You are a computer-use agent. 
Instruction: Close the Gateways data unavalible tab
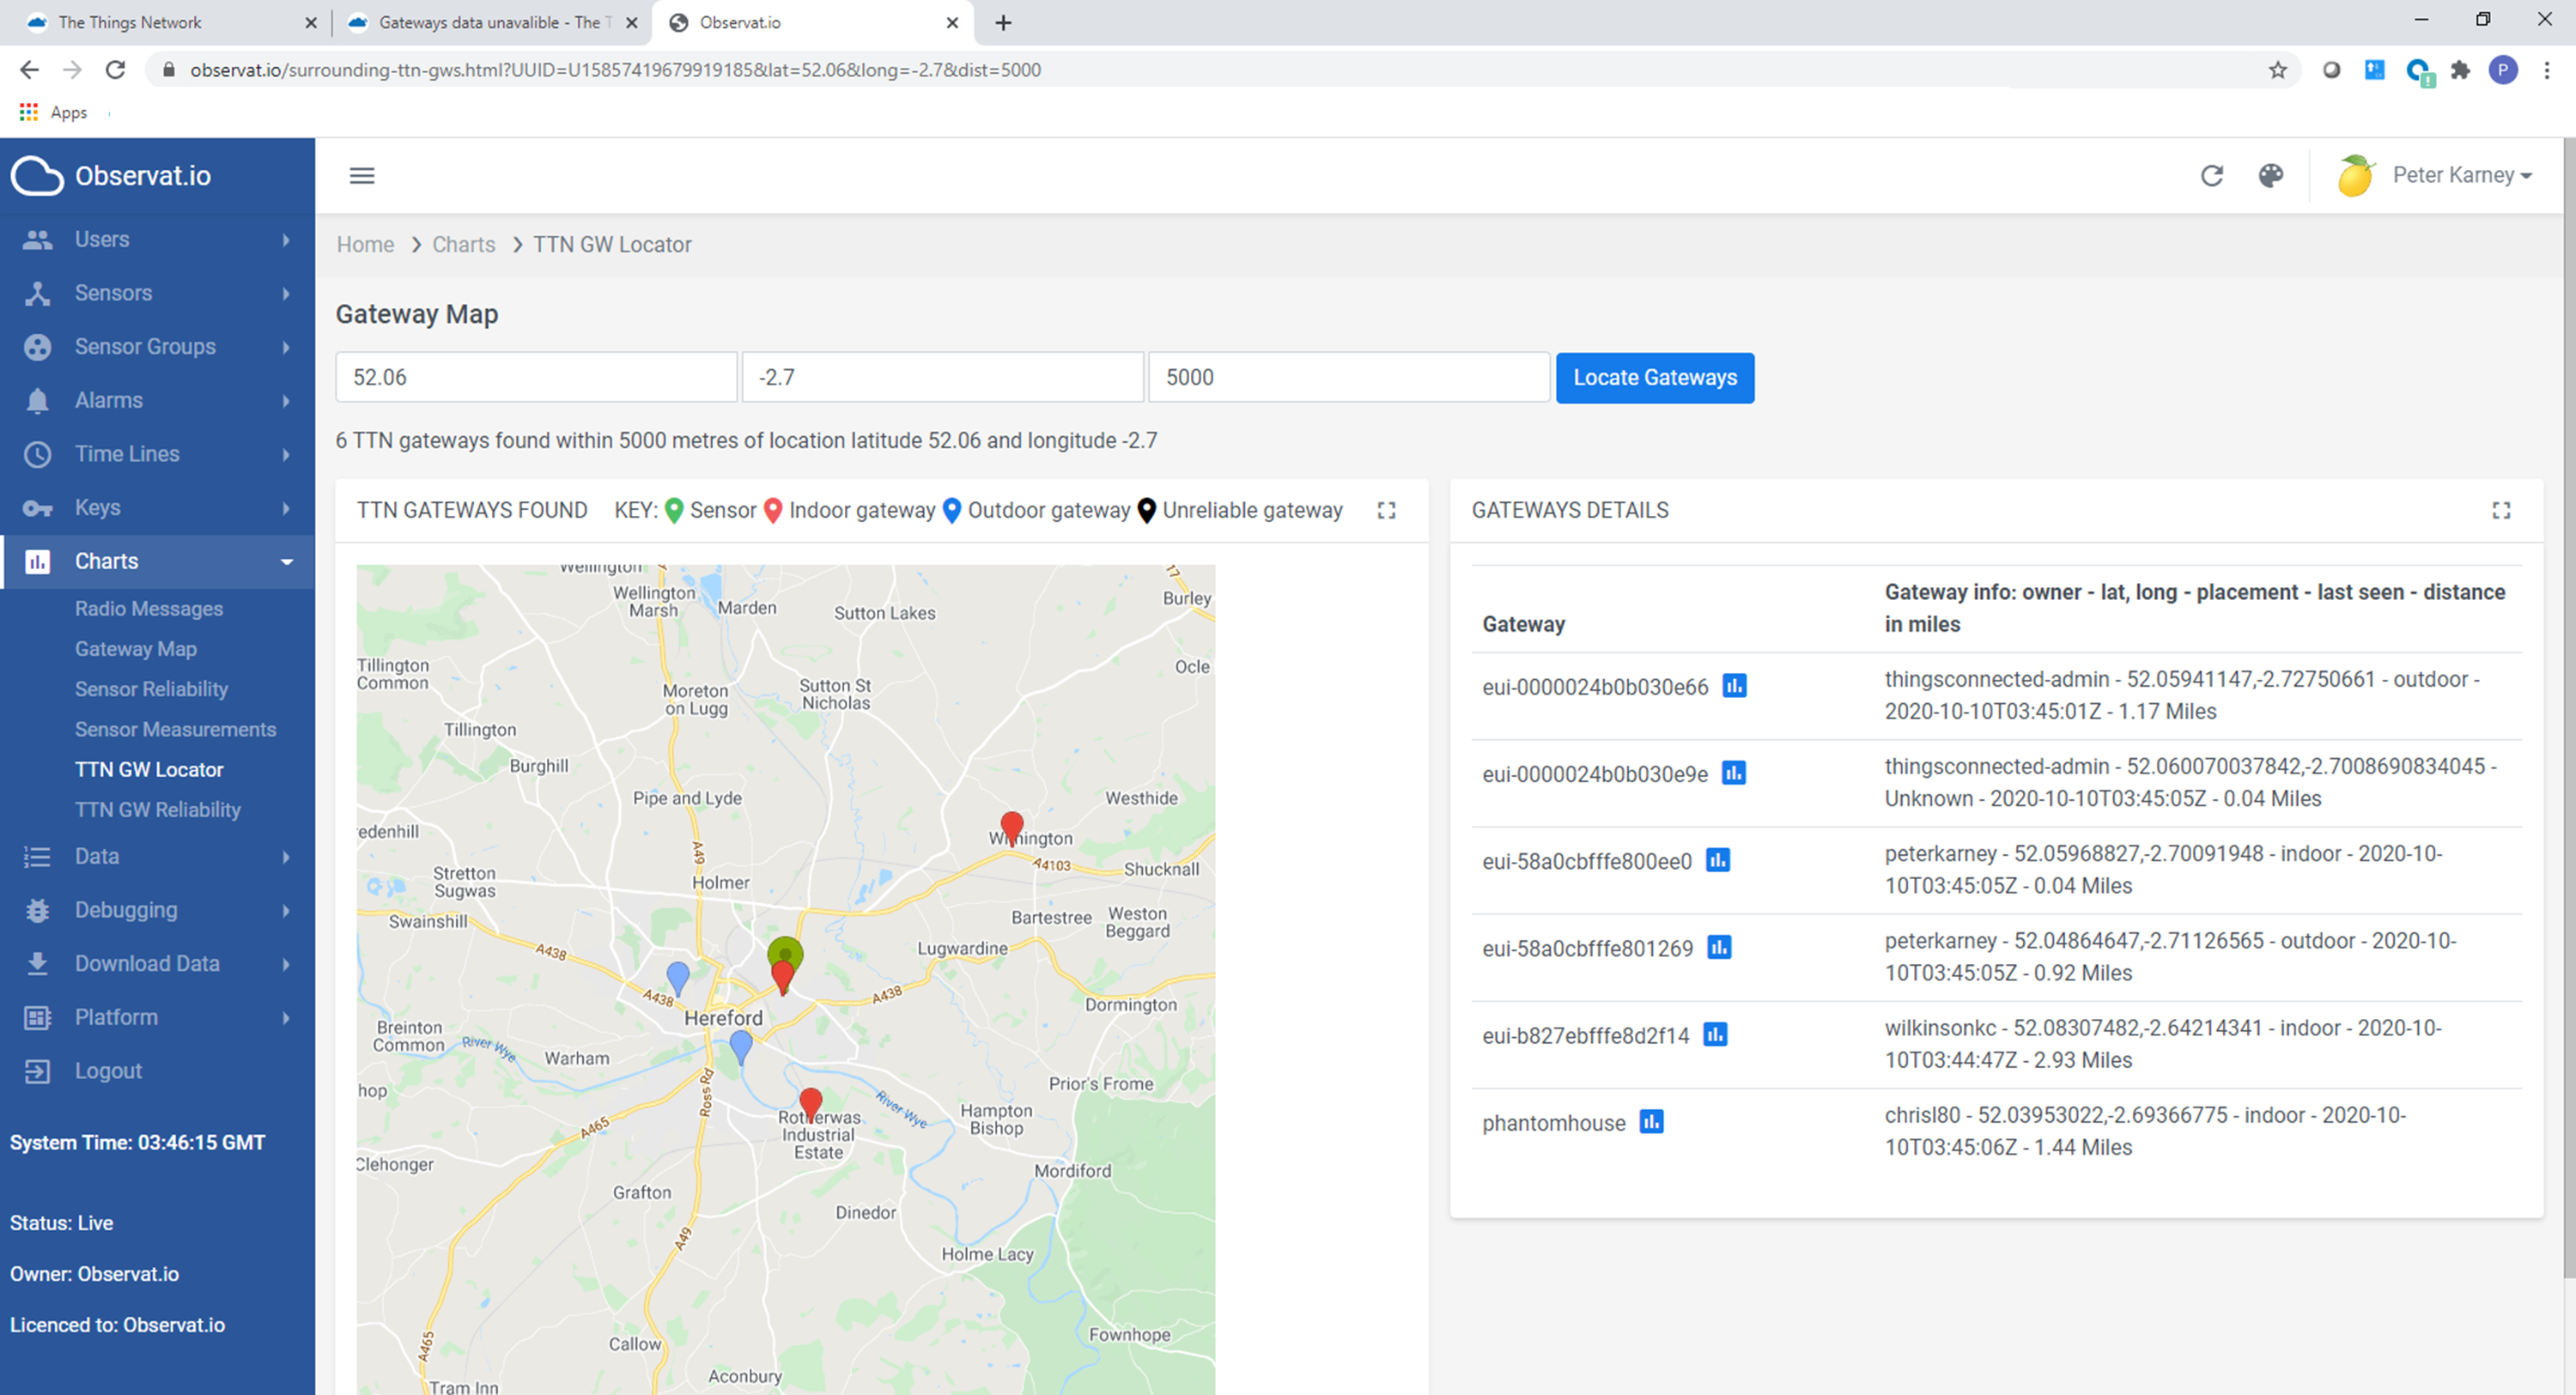(x=632, y=22)
